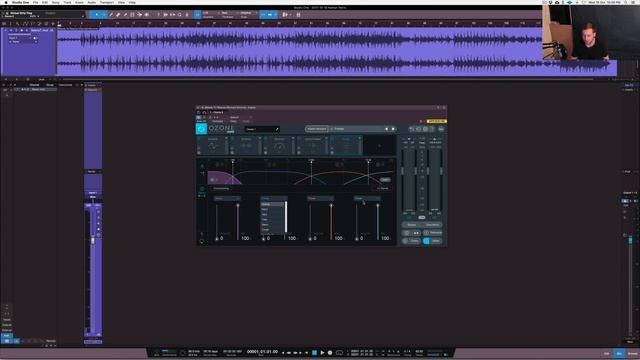Select the third module with the dial graphic
This screenshot has width=640, height=360.
click(x=279, y=145)
